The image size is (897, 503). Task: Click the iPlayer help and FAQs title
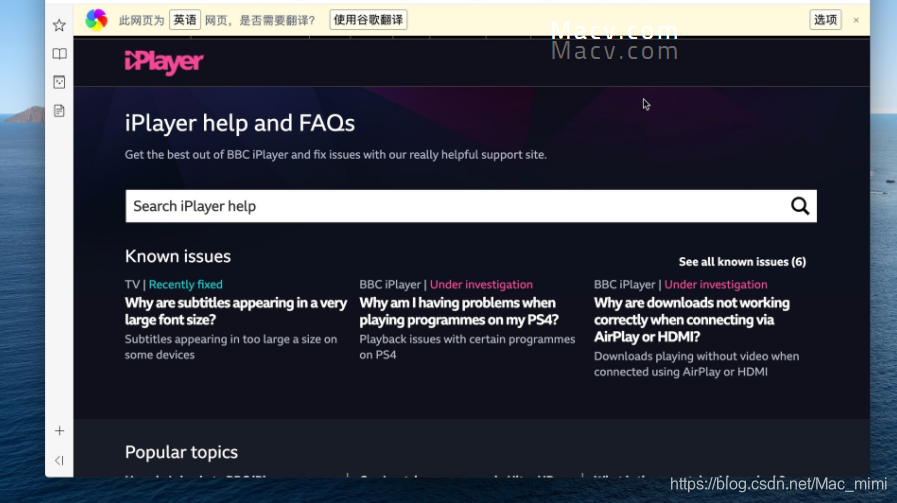[240, 123]
